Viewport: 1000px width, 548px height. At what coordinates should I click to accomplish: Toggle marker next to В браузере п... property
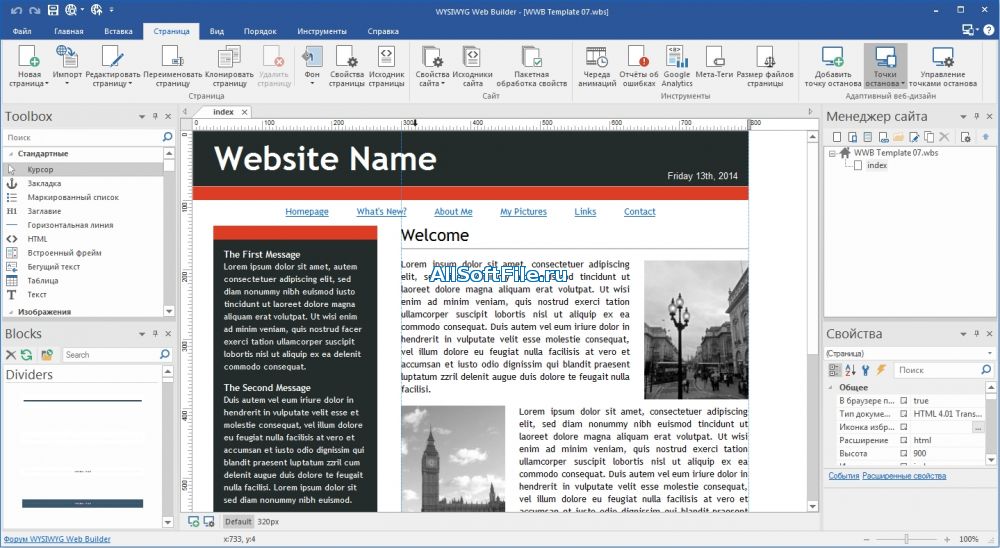pyautogui.click(x=904, y=401)
